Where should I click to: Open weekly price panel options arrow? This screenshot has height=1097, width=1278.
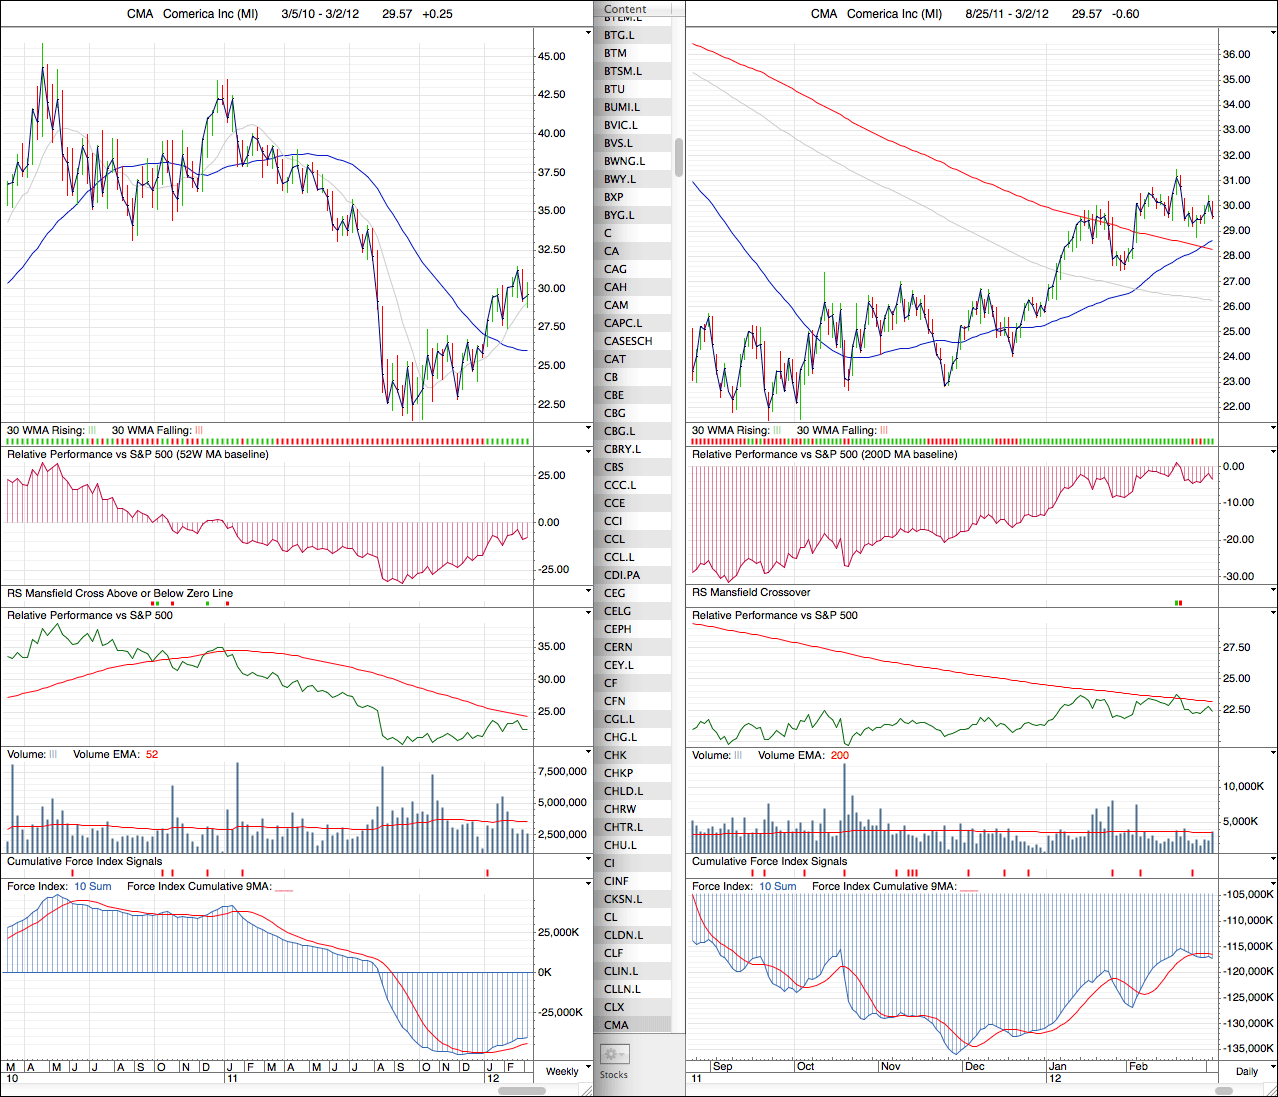pyautogui.click(x=589, y=30)
